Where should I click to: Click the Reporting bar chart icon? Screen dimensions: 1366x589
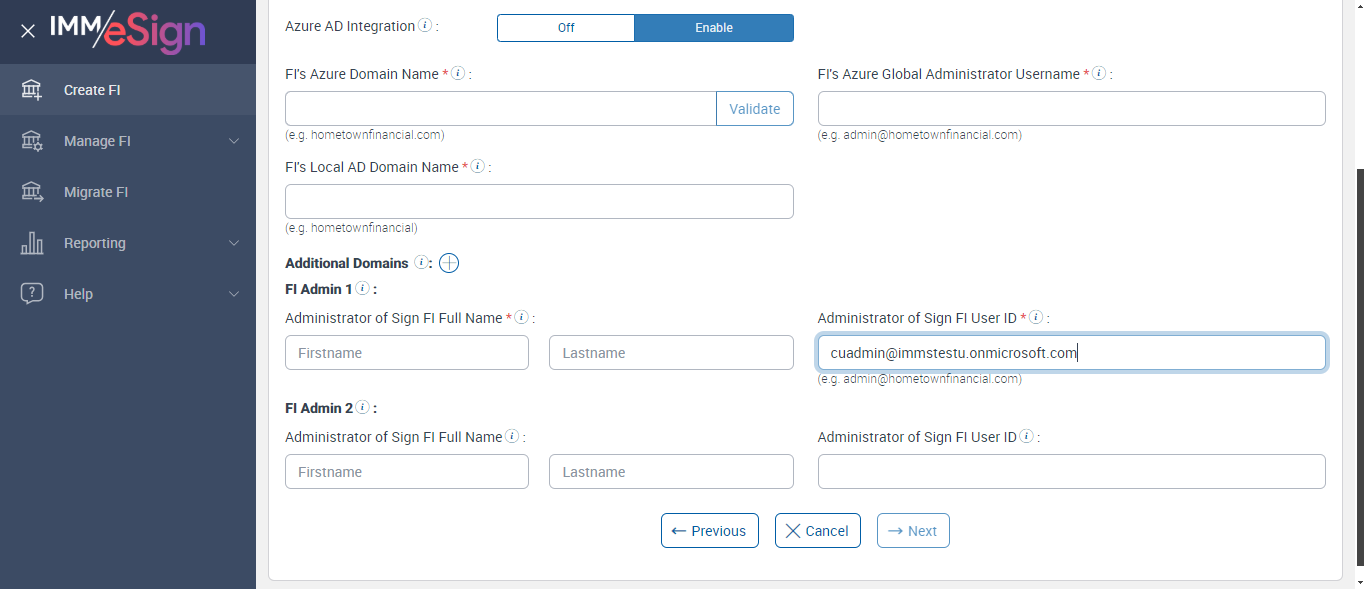32,243
